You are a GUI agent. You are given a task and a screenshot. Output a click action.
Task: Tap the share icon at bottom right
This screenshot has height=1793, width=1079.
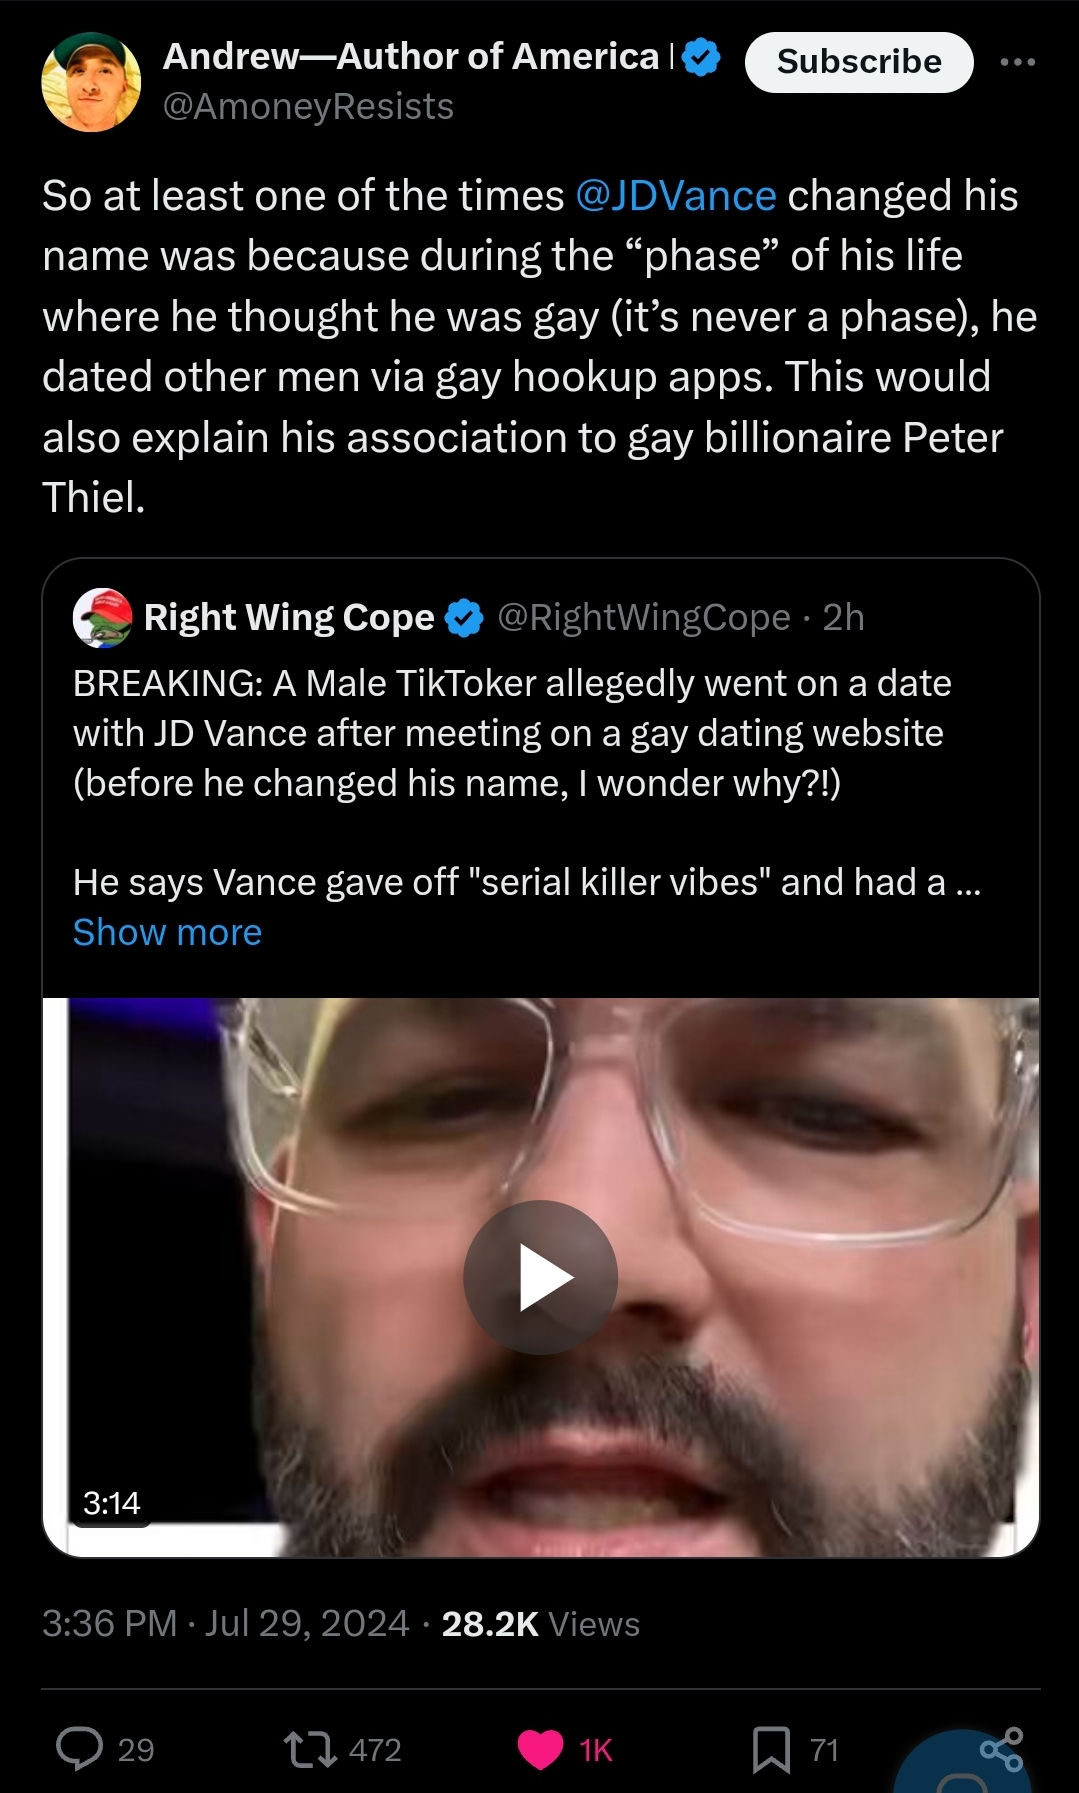tap(1001, 1749)
